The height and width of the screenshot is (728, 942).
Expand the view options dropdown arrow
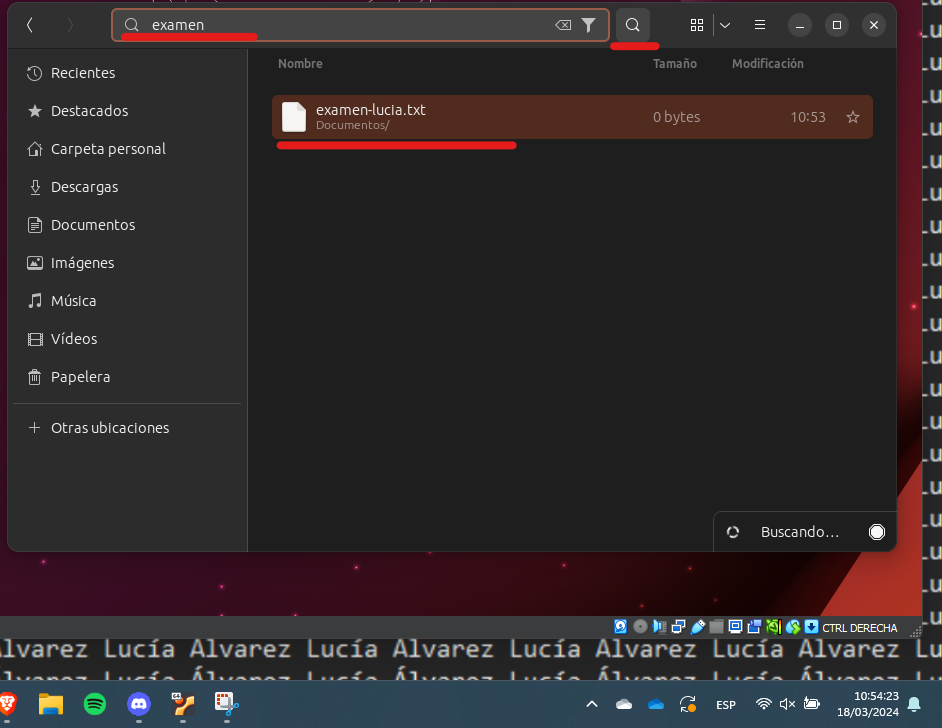point(725,25)
